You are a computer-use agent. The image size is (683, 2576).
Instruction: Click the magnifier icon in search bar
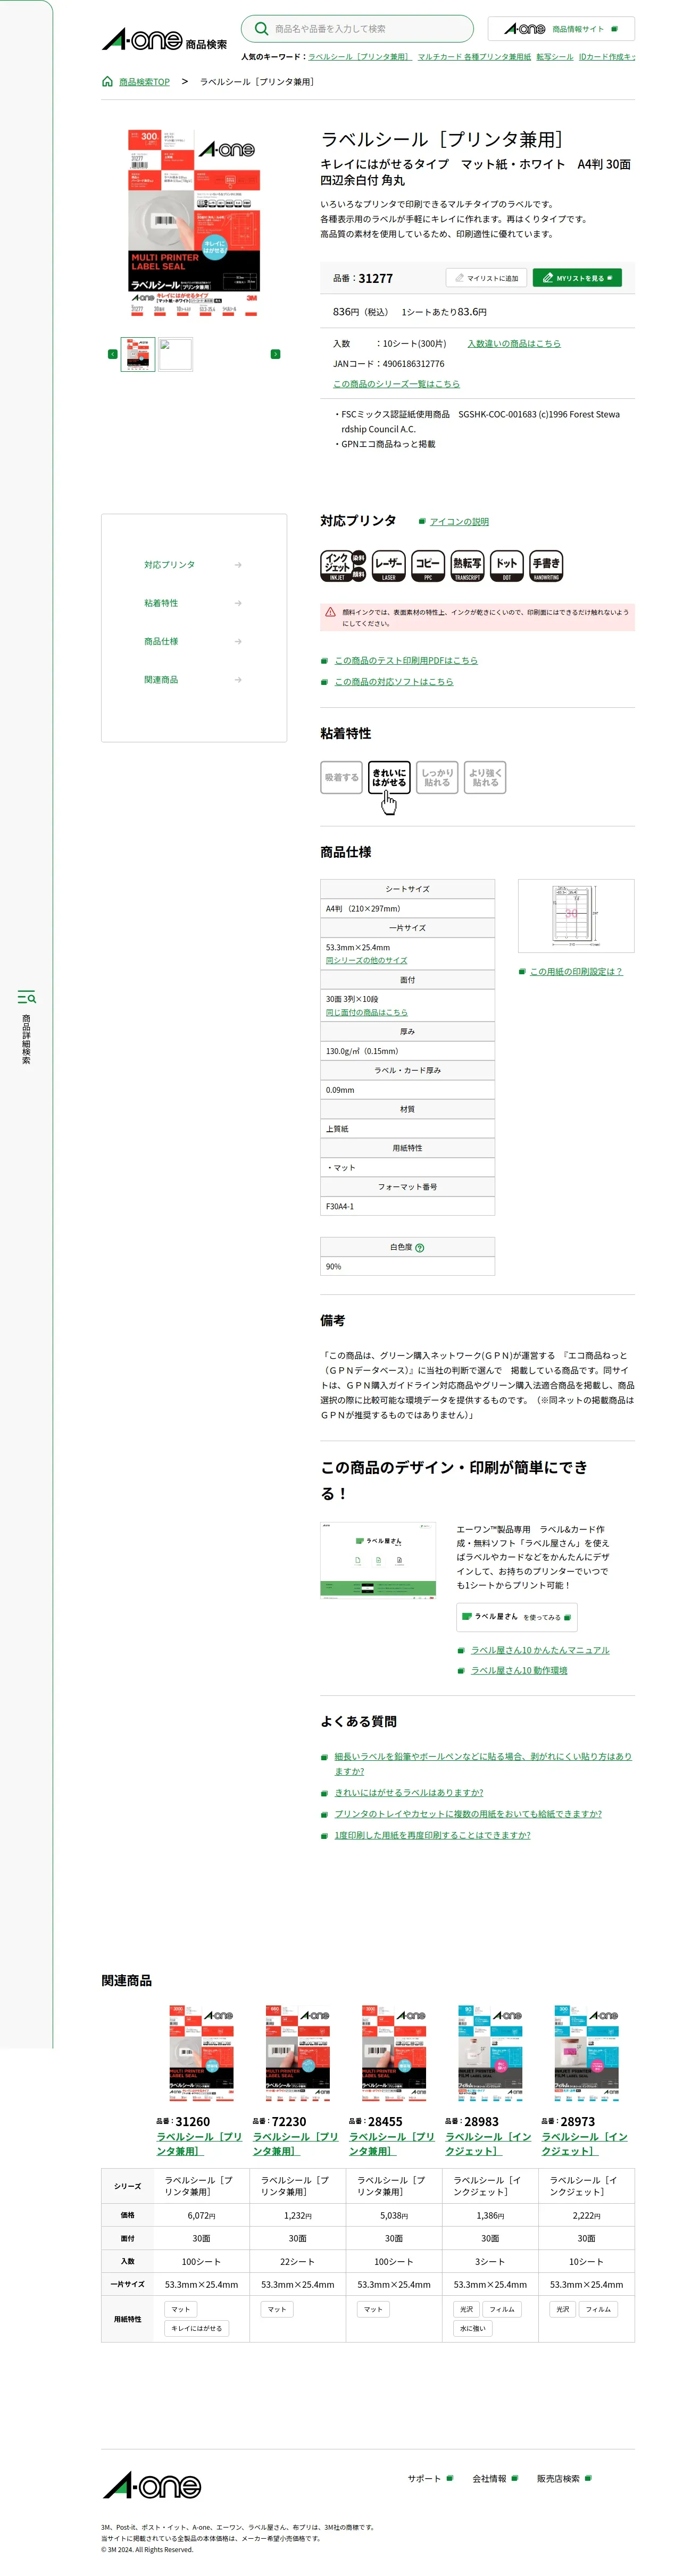261,29
